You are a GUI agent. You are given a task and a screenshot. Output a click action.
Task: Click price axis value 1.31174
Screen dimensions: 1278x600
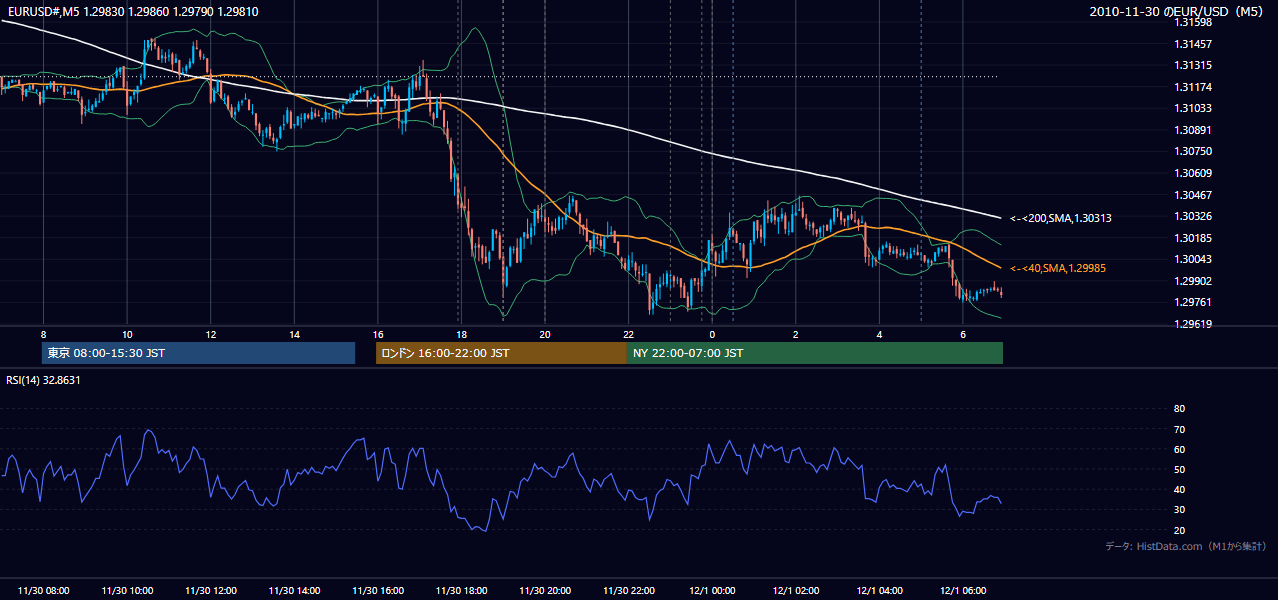[1193, 87]
